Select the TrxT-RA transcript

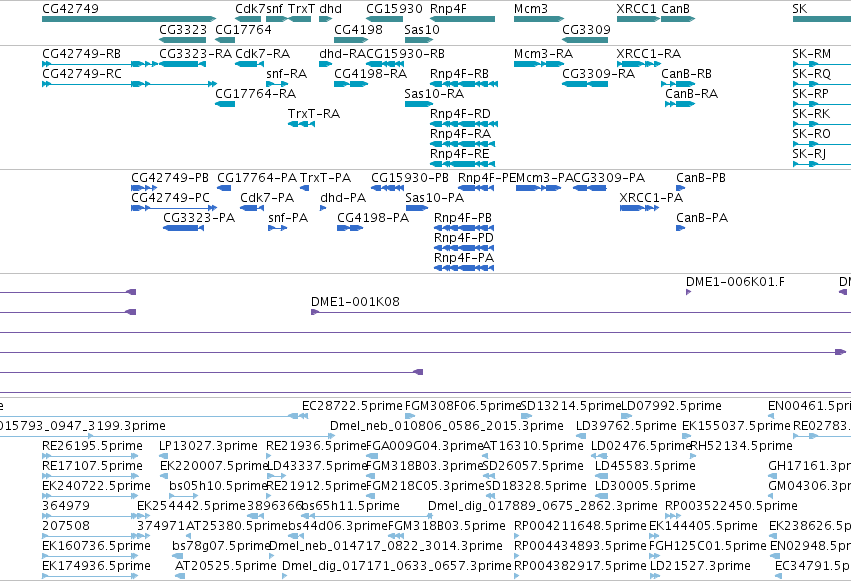tap(301, 124)
